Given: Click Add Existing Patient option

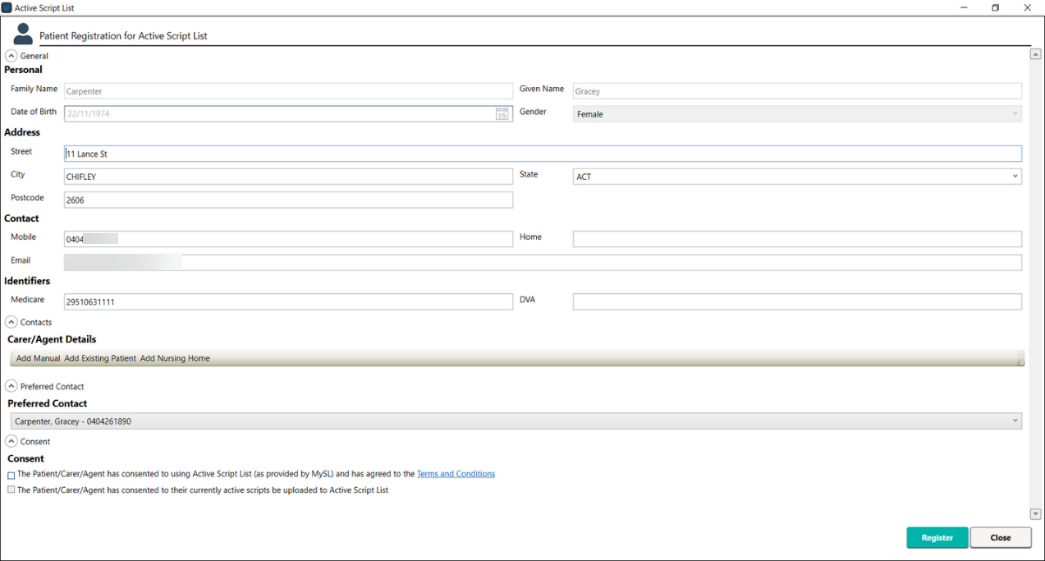Looking at the screenshot, I should point(100,358).
